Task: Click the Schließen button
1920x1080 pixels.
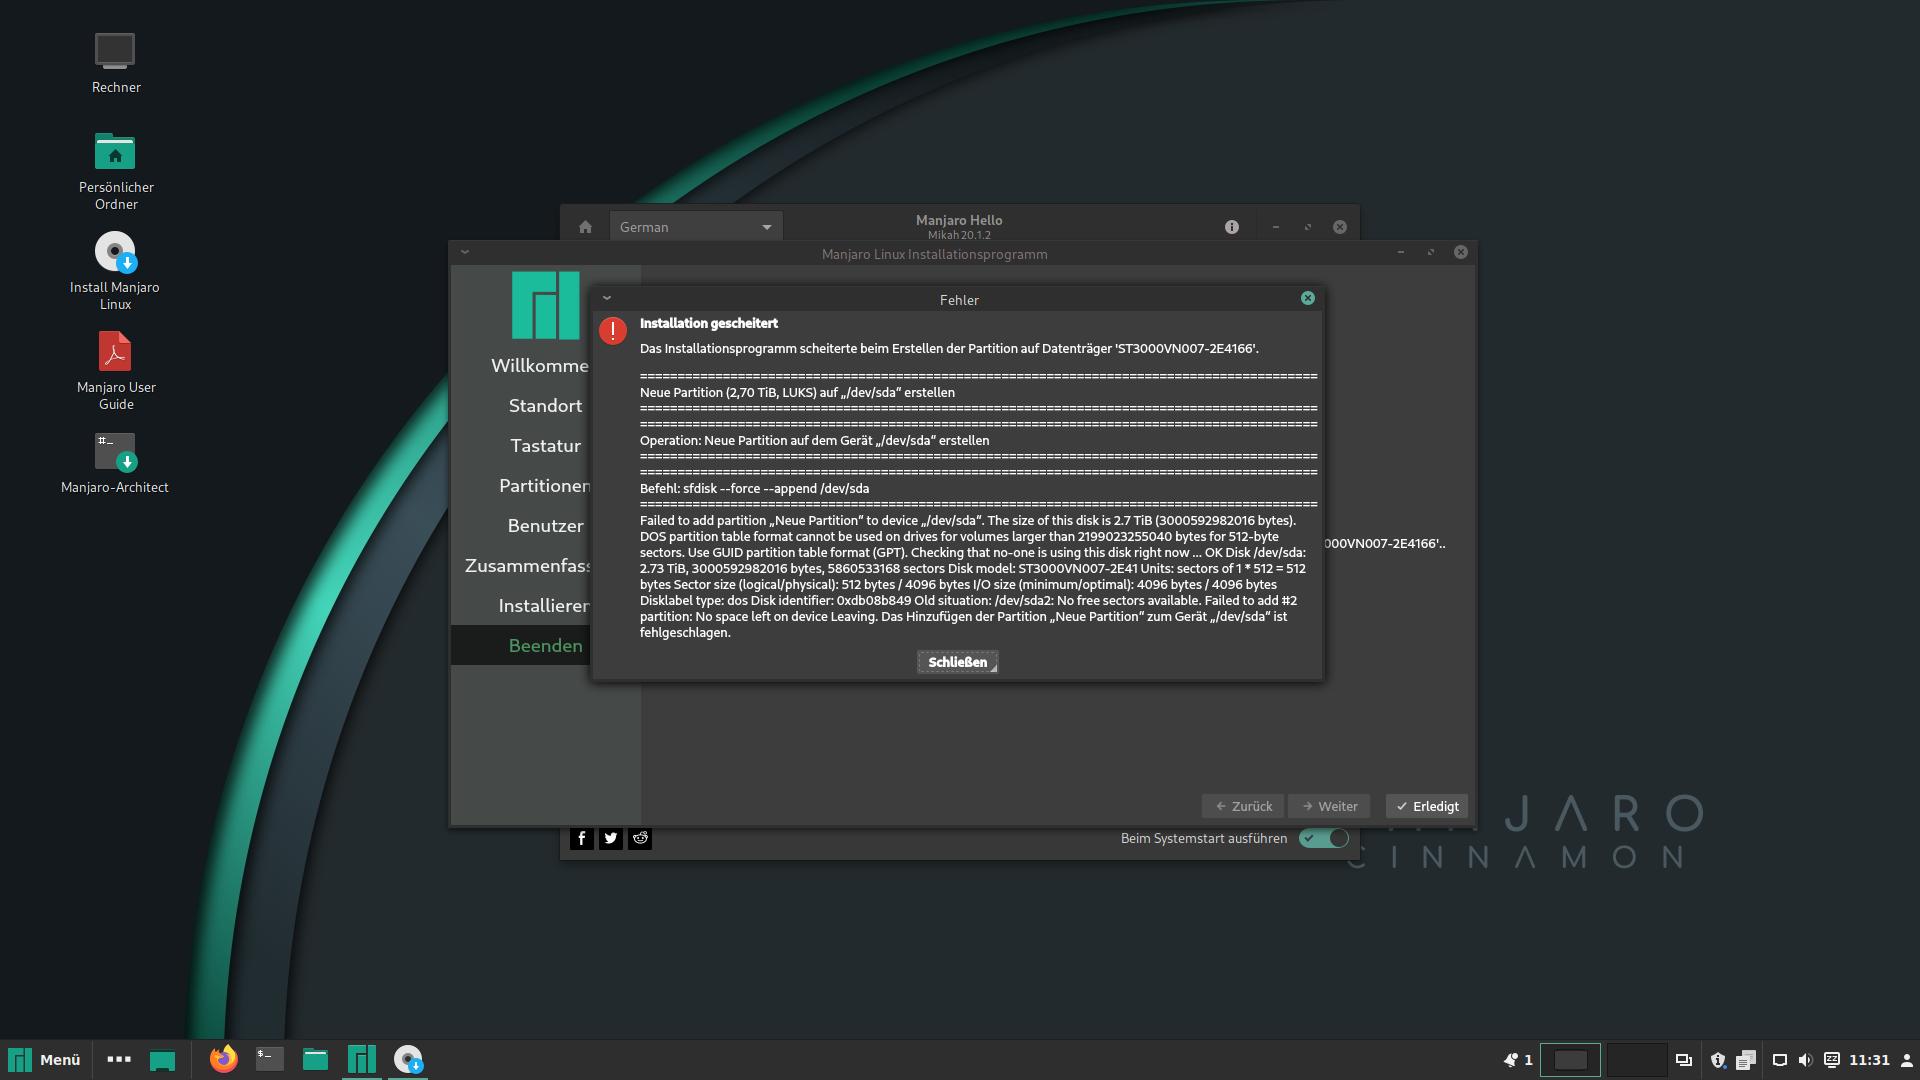Action: click(x=957, y=662)
